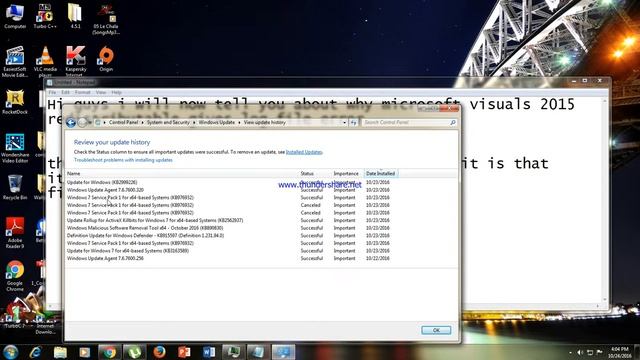
Task: Select Windows Malicious Software Removal Tool row
Action: tap(229, 228)
